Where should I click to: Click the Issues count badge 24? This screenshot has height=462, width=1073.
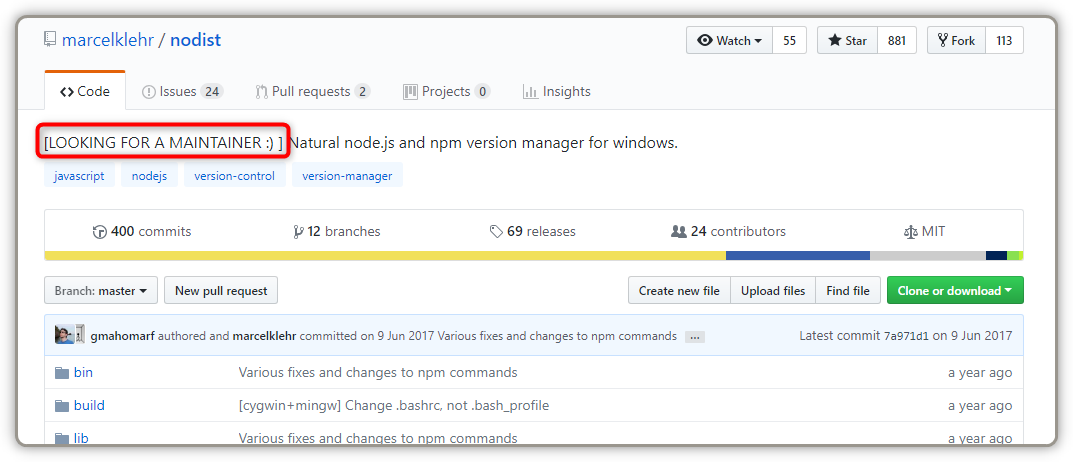[x=212, y=92]
